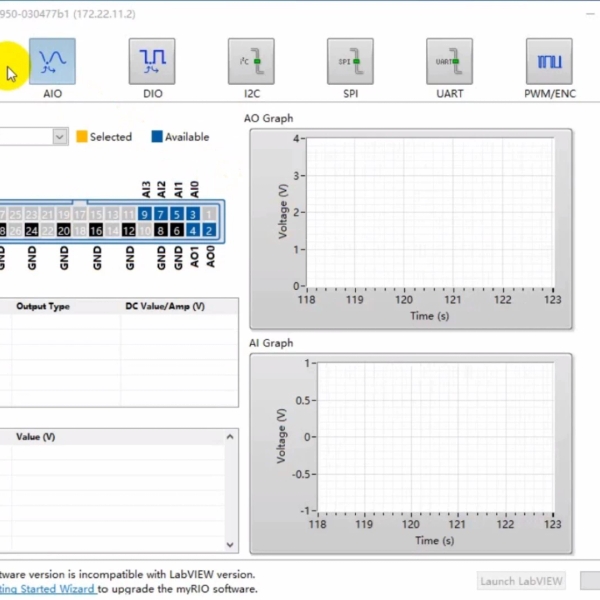Select pin 9 (AI3) on the connector
Screen dimensions: 600x600
tap(144, 214)
